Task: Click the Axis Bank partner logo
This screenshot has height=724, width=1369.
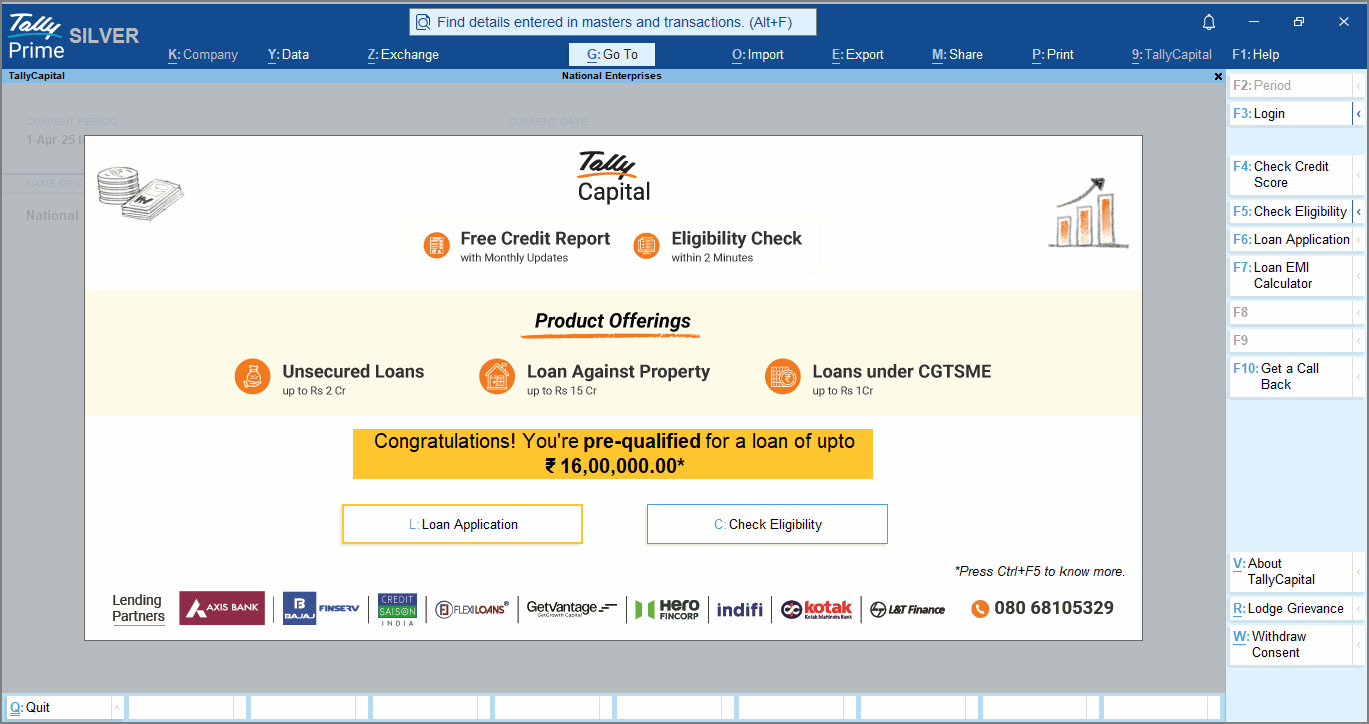Action: 222,608
